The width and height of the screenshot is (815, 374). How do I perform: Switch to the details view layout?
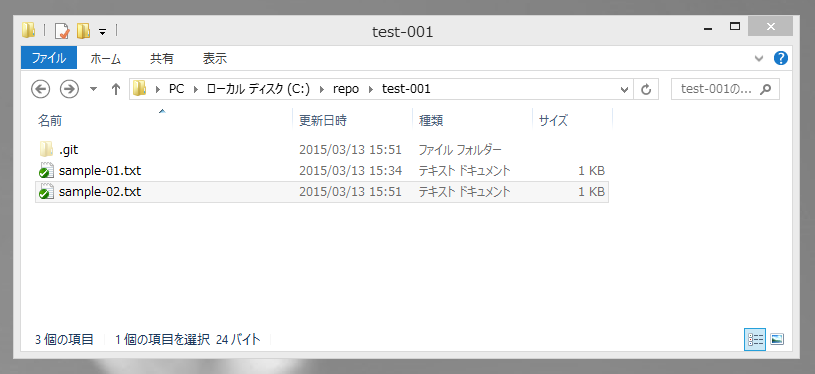[755, 340]
